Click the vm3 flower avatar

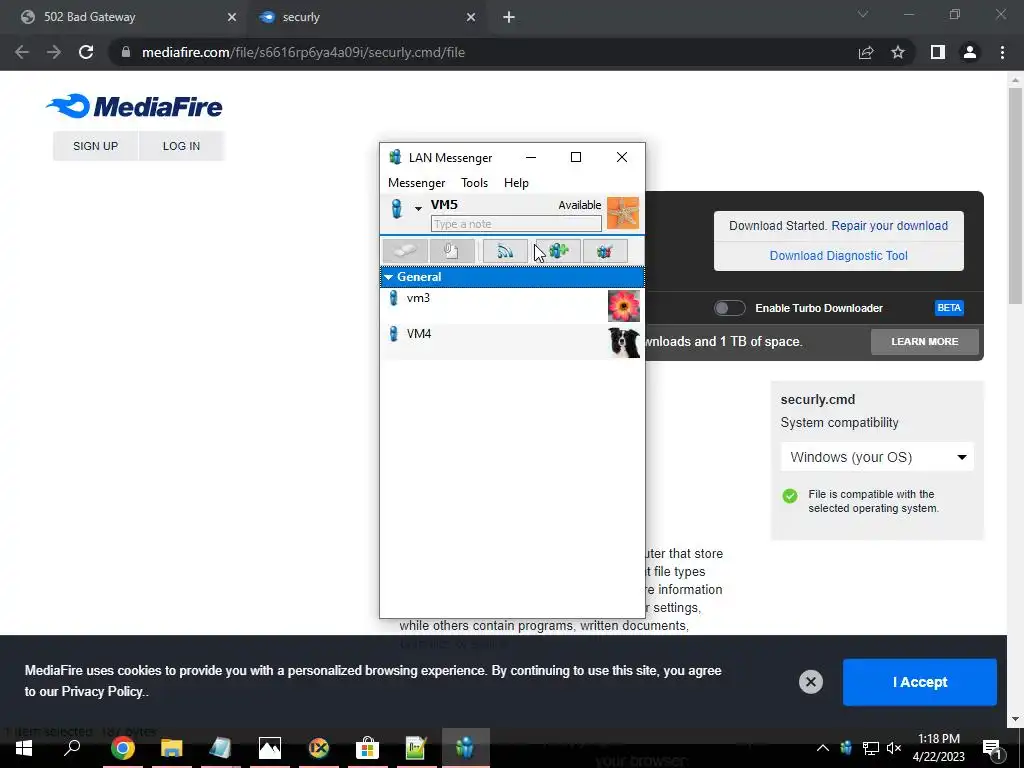click(624, 306)
